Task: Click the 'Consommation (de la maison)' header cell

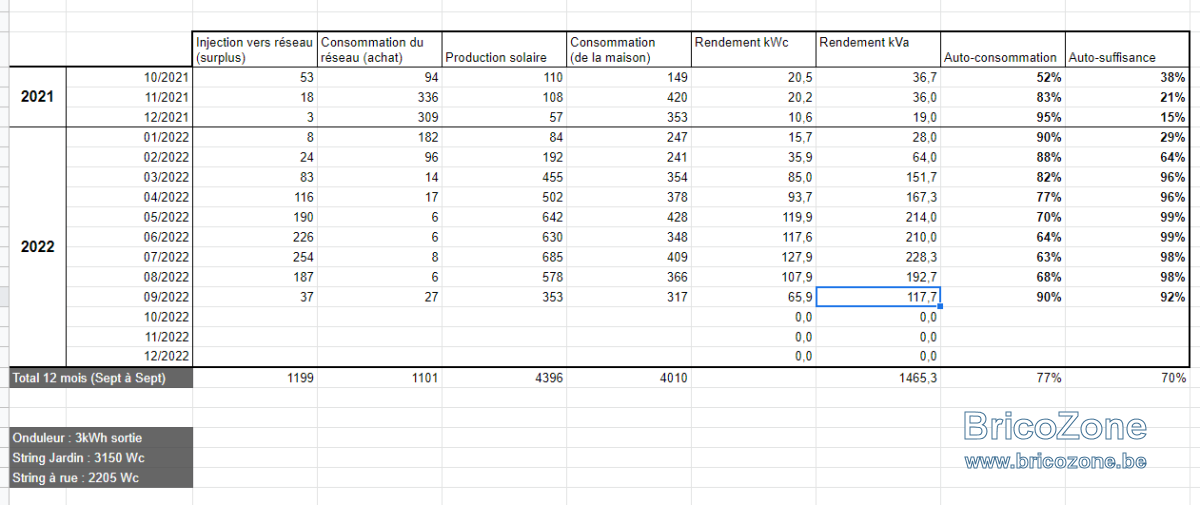Action: [x=629, y=50]
